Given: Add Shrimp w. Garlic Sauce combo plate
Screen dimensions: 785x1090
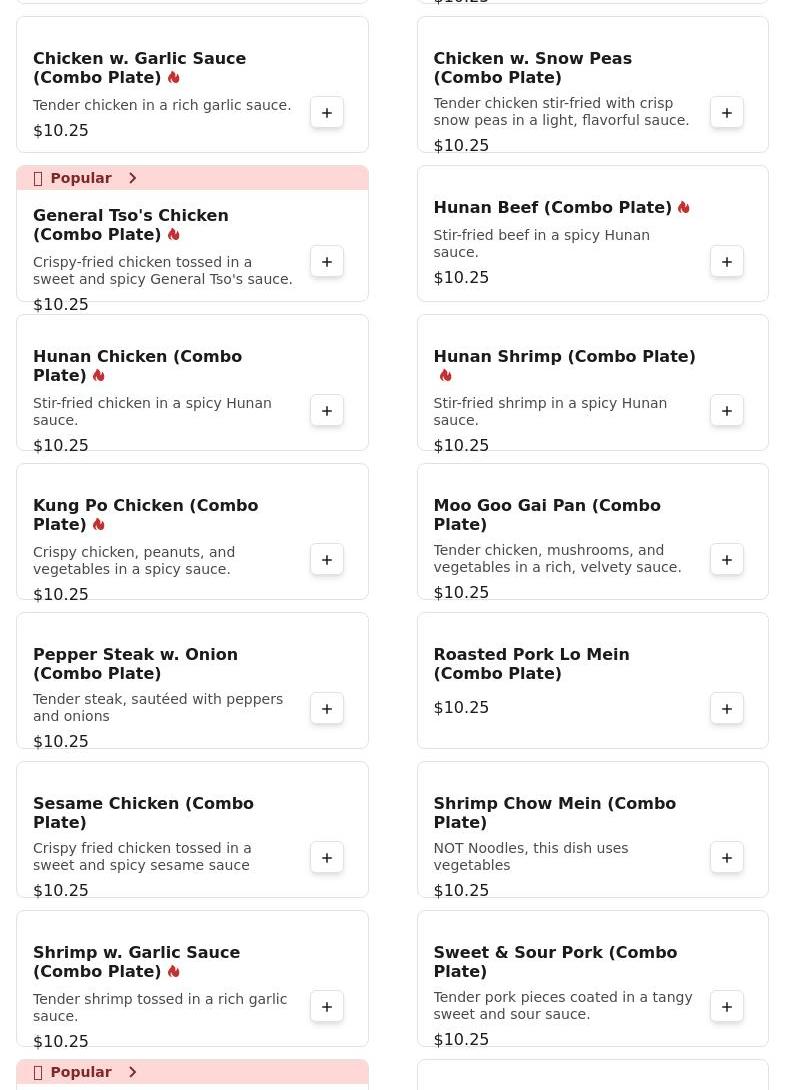Looking at the screenshot, I should pyautogui.click(x=327, y=1007).
